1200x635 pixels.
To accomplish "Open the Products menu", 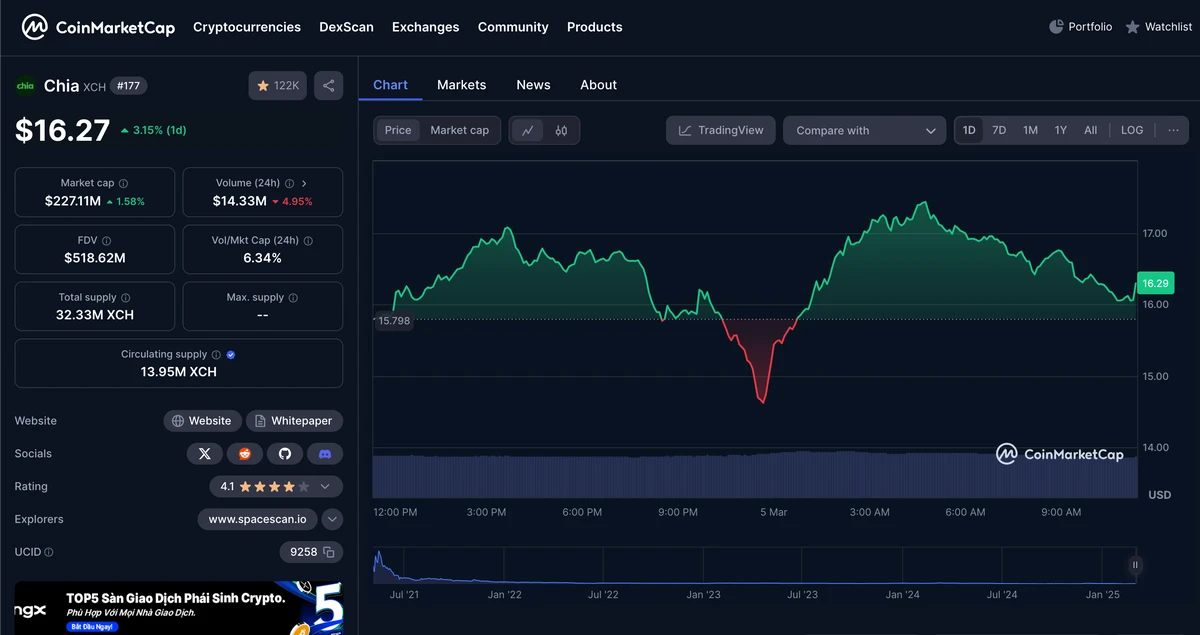I will tap(595, 27).
